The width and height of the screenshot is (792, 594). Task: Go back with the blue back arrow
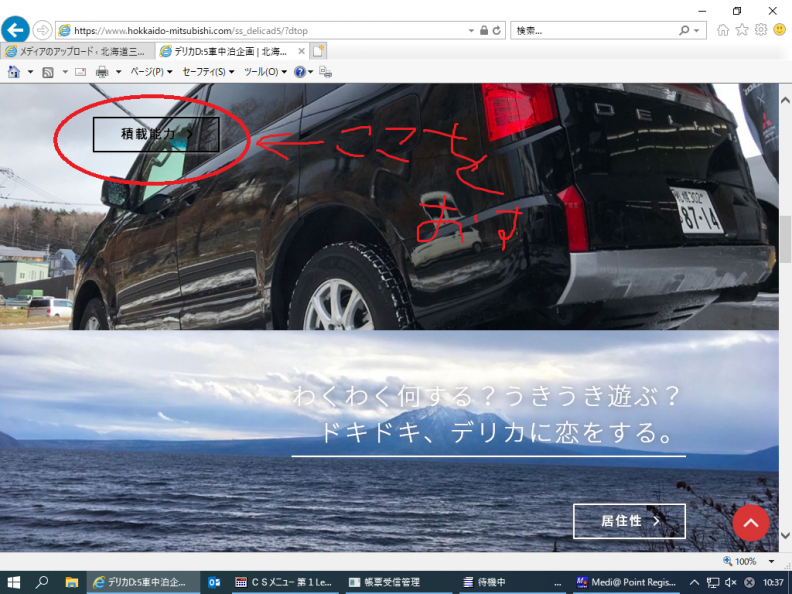[x=15, y=30]
